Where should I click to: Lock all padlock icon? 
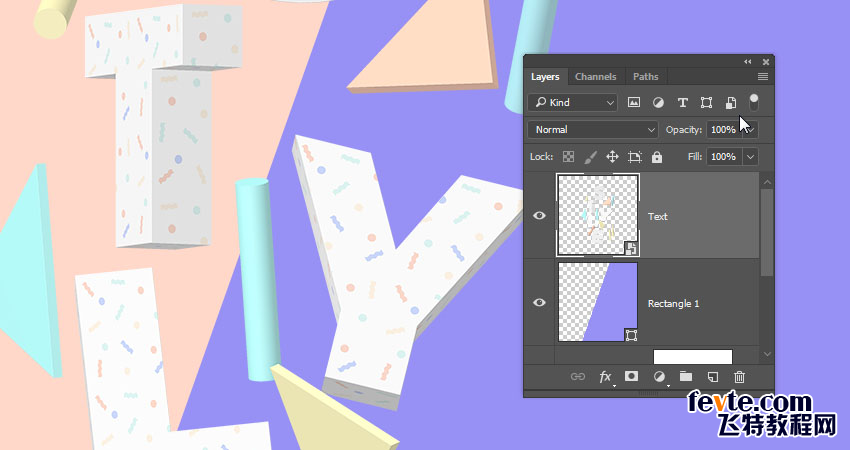point(657,157)
